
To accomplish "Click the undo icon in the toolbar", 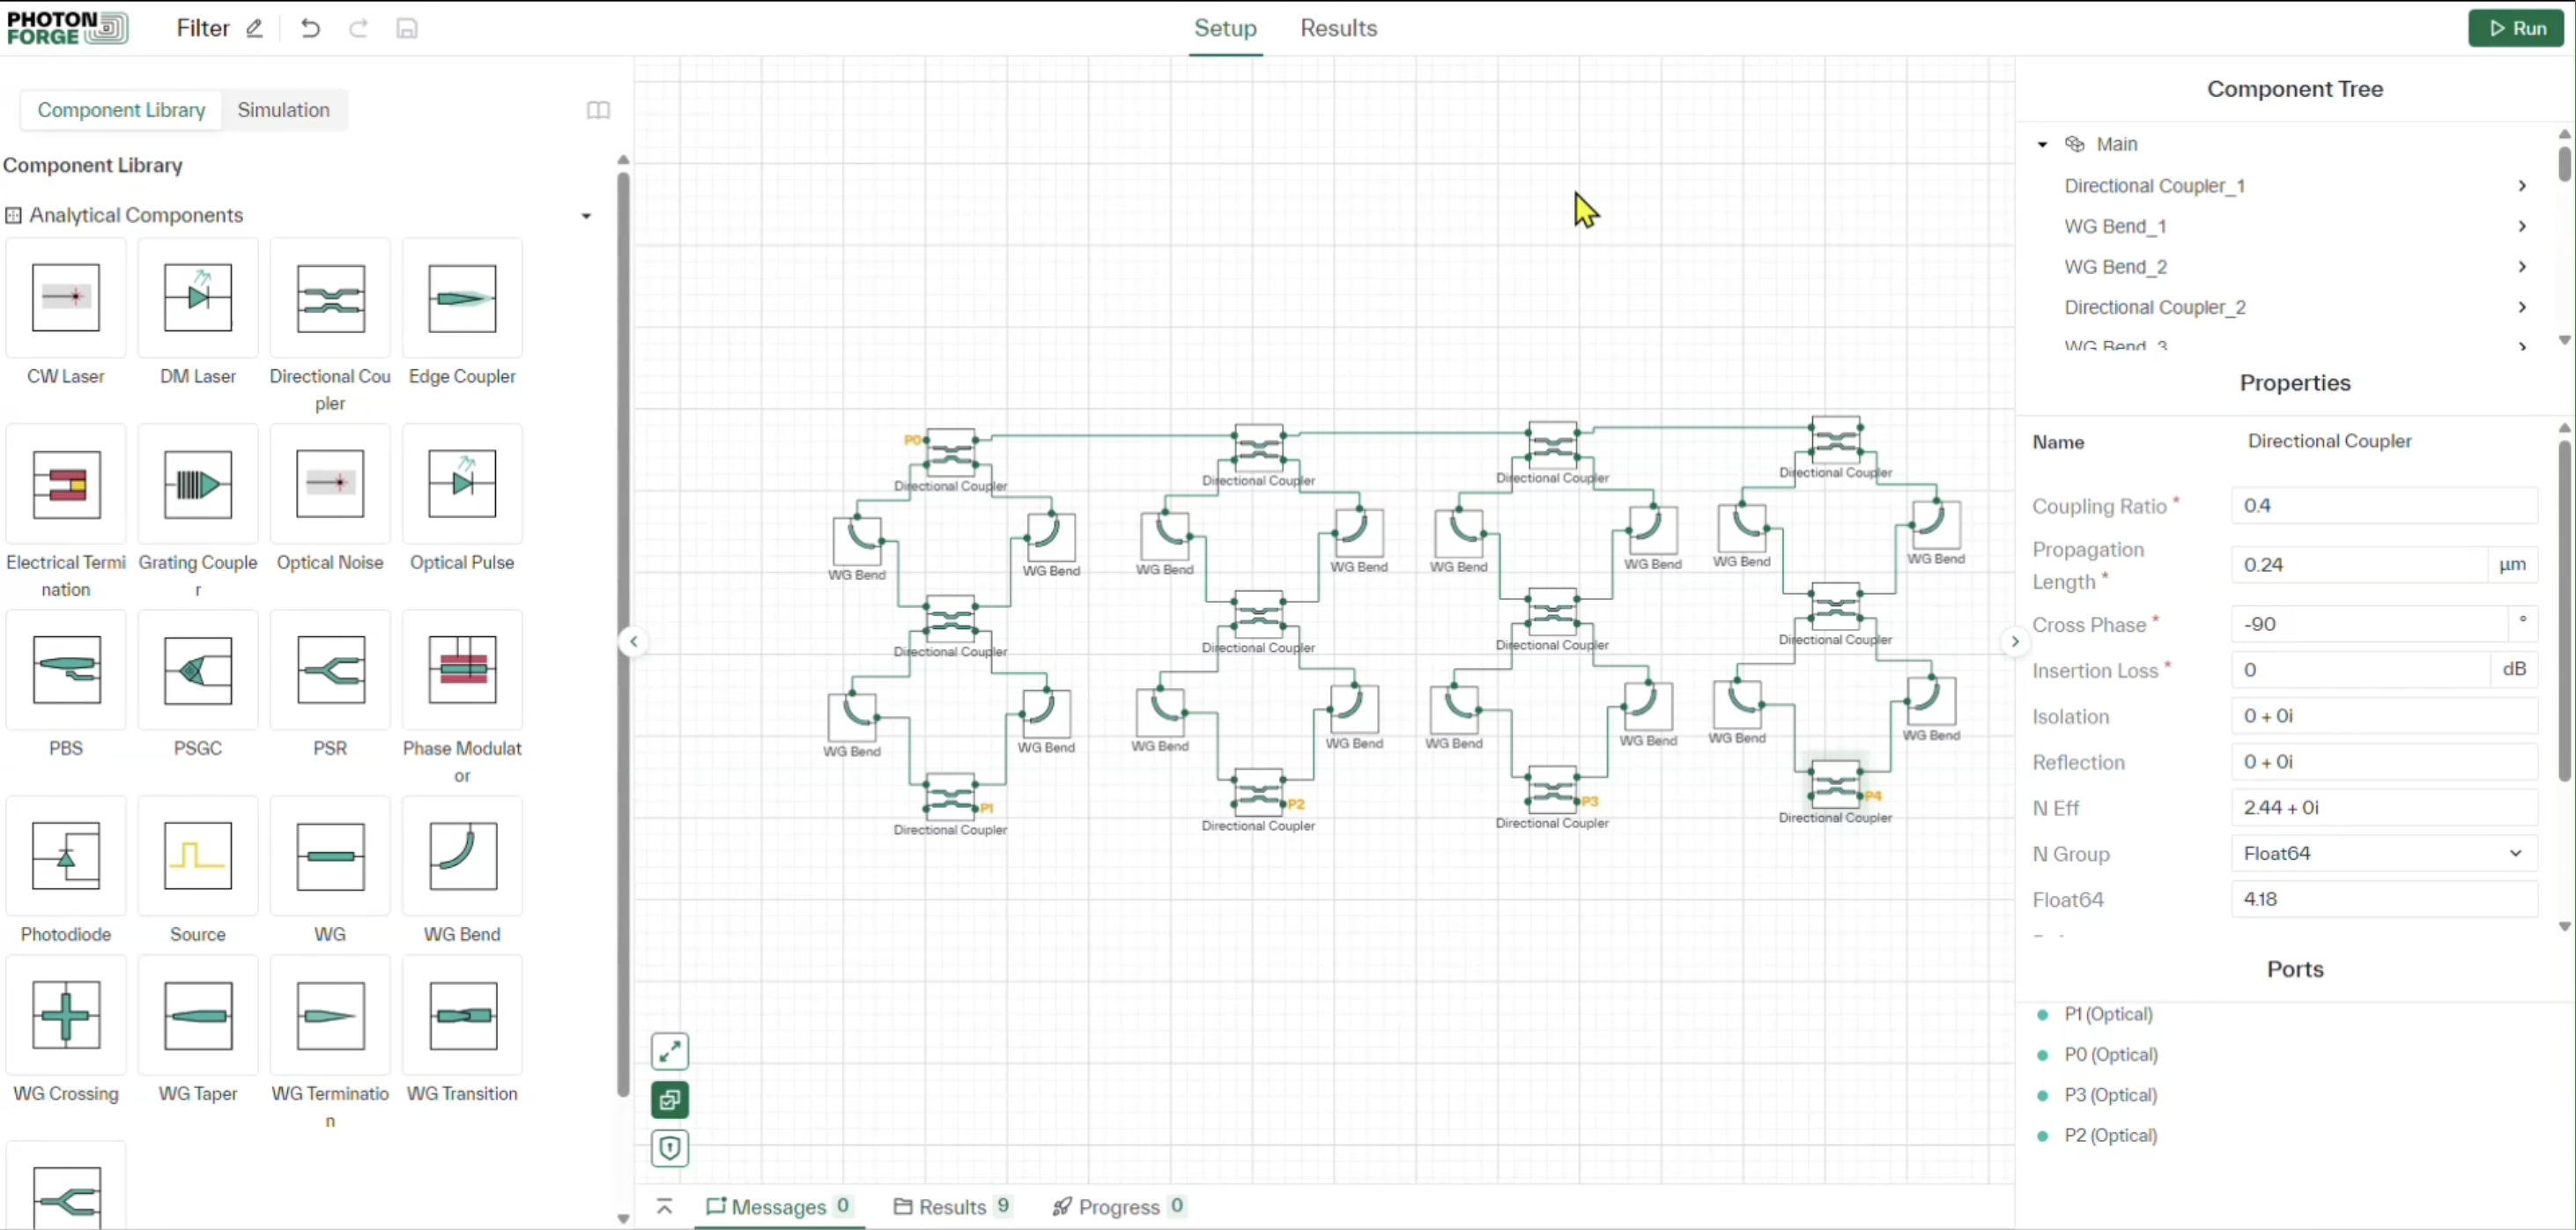I will (x=310, y=28).
